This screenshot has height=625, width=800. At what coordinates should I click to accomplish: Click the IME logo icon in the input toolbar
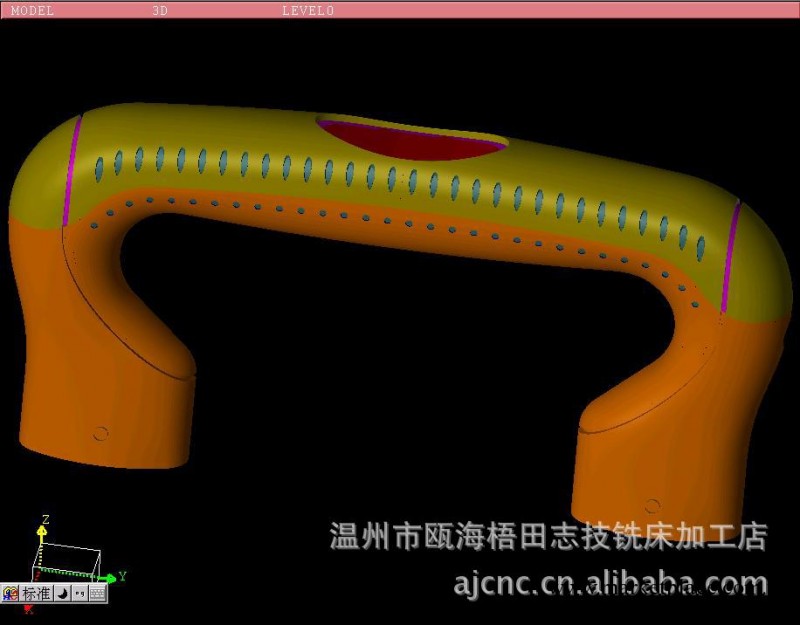coord(11,593)
